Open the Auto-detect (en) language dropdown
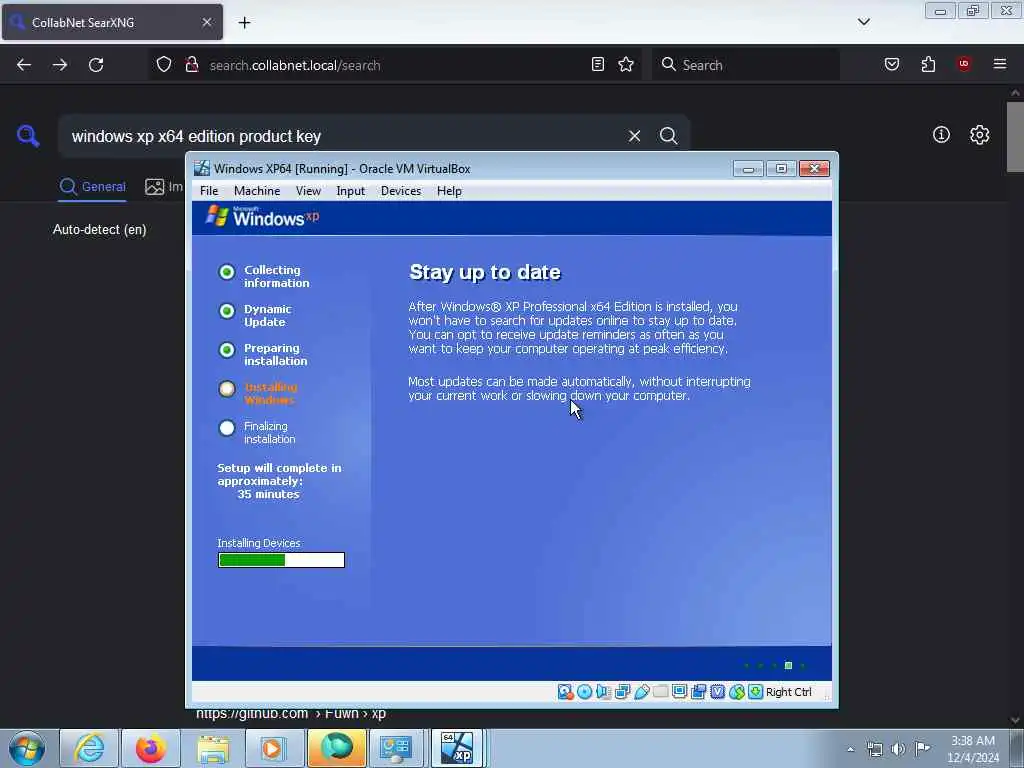This screenshot has height=768, width=1024. [x=99, y=229]
